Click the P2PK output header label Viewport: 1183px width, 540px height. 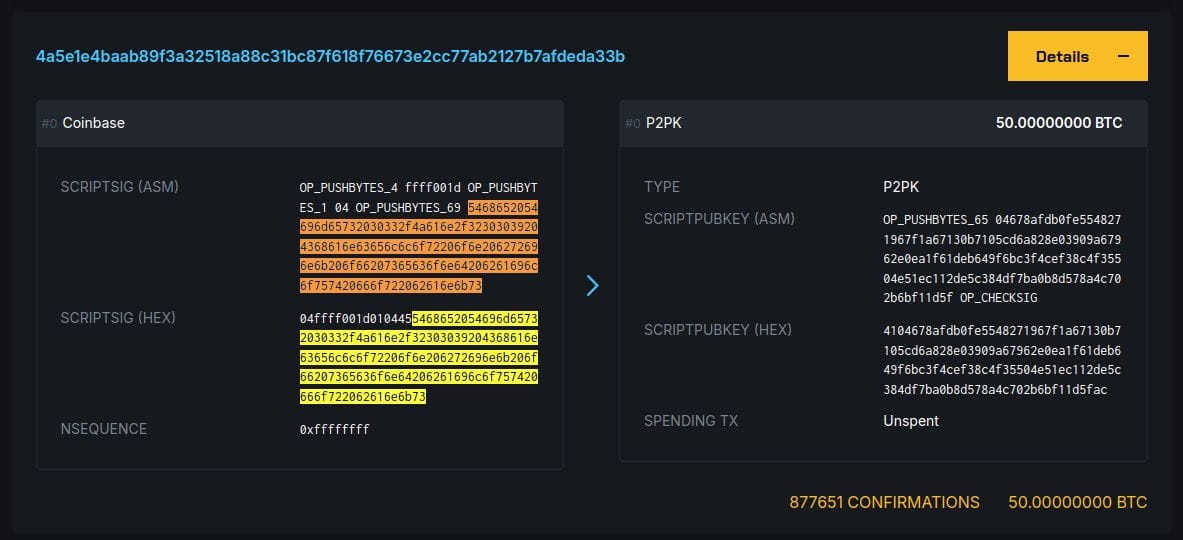point(665,123)
